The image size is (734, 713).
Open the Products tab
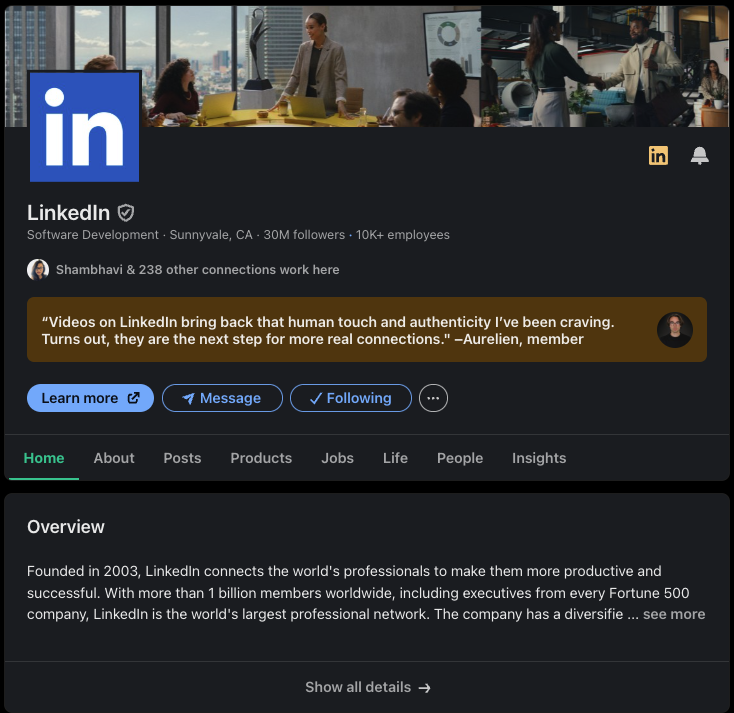tap(261, 458)
